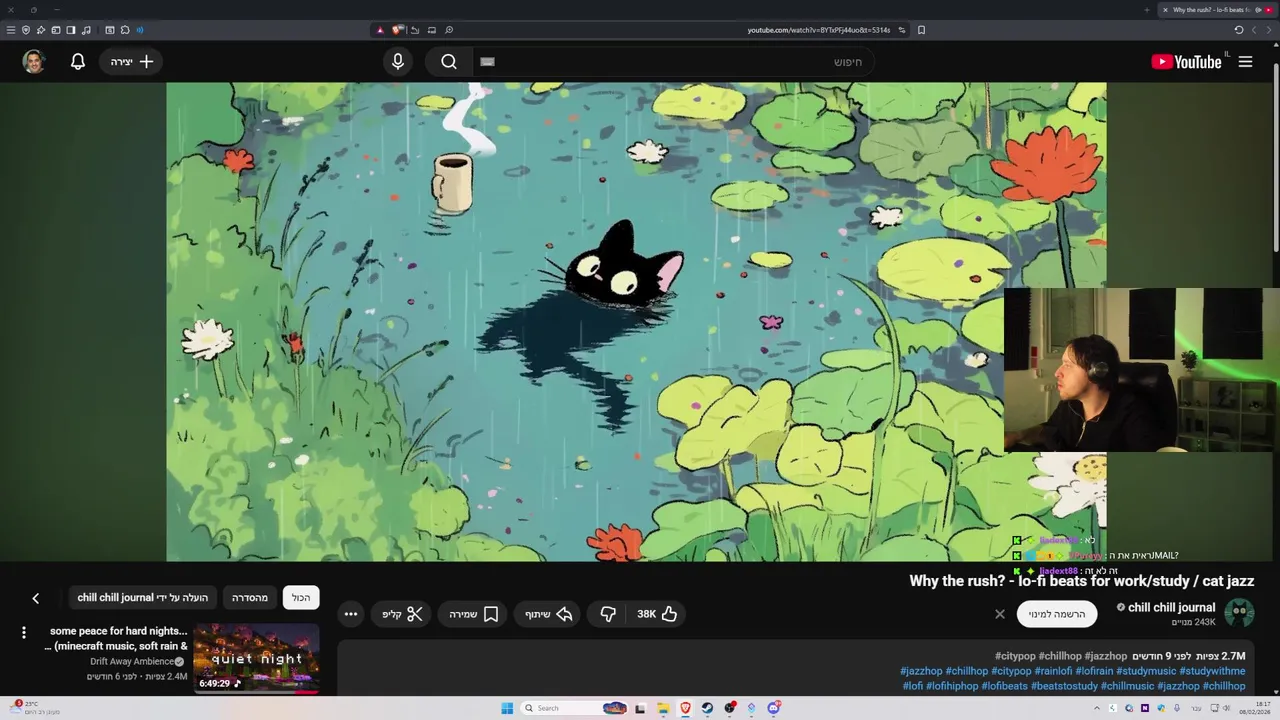This screenshot has height=720, width=1280.
Task: Open chill chill journal channel avatar
Action: 1240,613
